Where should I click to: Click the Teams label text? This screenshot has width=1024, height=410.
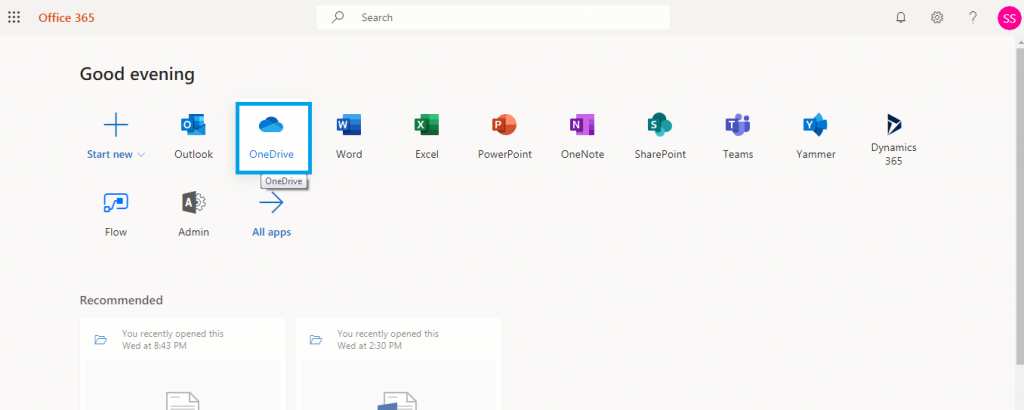(738, 155)
